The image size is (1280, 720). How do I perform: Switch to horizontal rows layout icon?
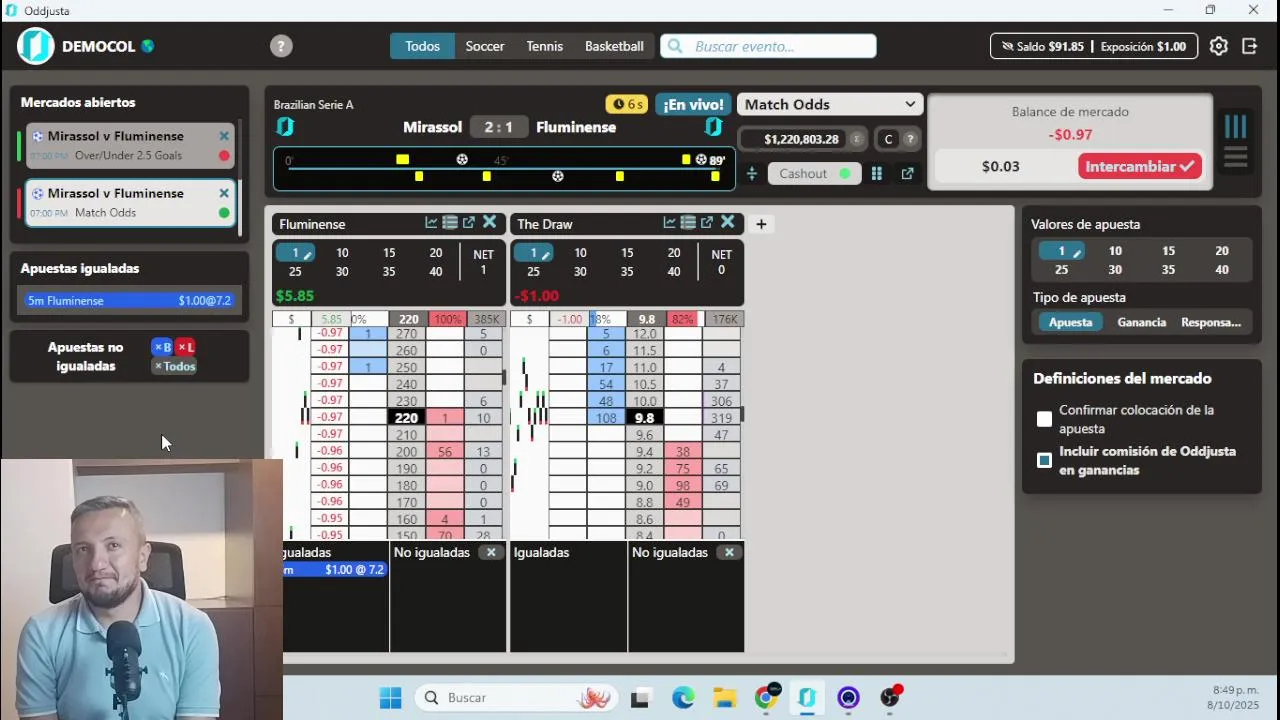(x=1236, y=157)
